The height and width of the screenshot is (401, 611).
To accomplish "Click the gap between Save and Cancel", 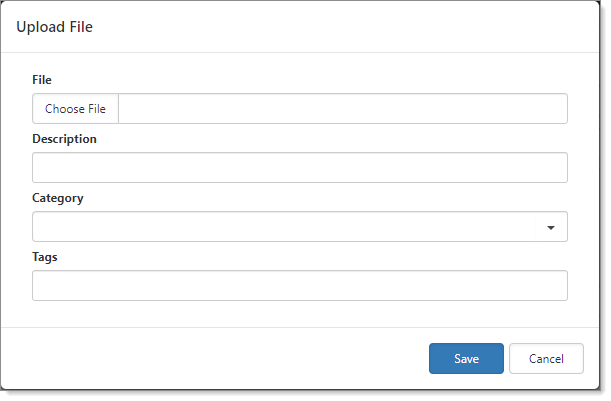I will pyautogui.click(x=506, y=359).
